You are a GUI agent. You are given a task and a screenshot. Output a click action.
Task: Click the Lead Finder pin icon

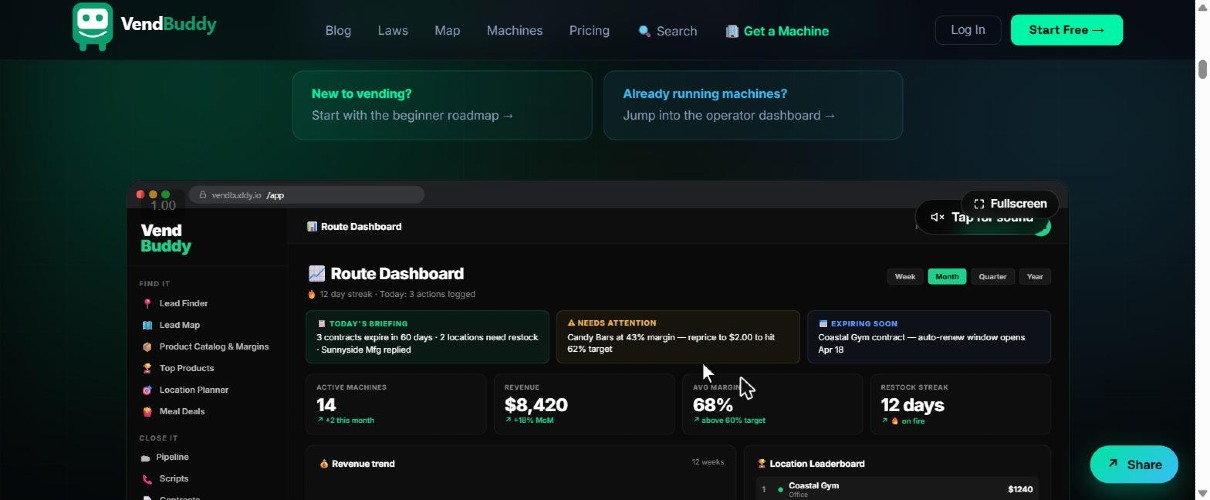click(x=147, y=304)
